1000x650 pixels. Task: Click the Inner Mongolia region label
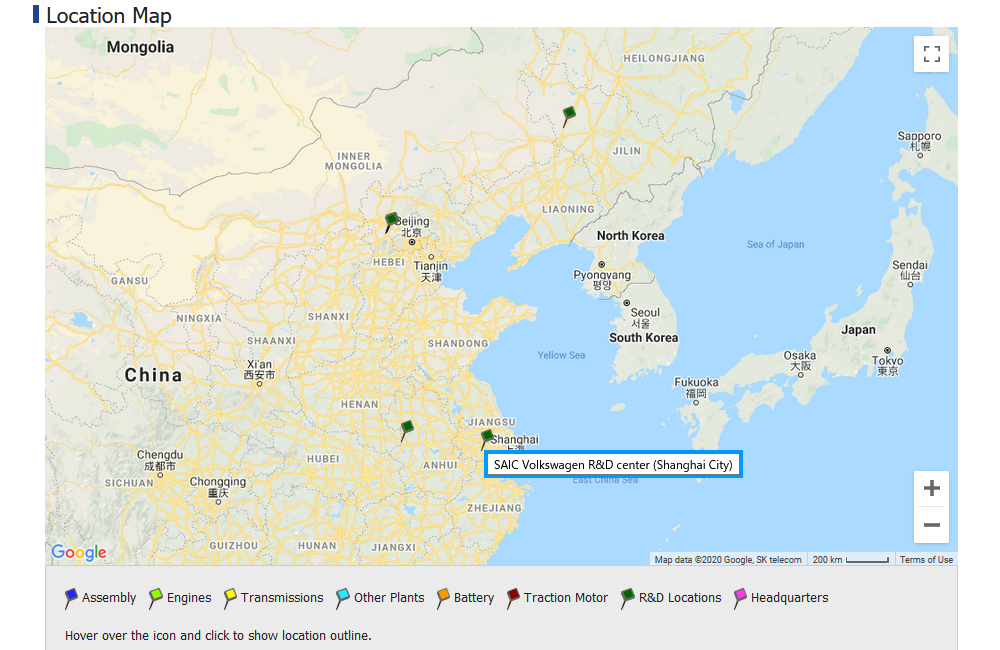click(x=353, y=161)
